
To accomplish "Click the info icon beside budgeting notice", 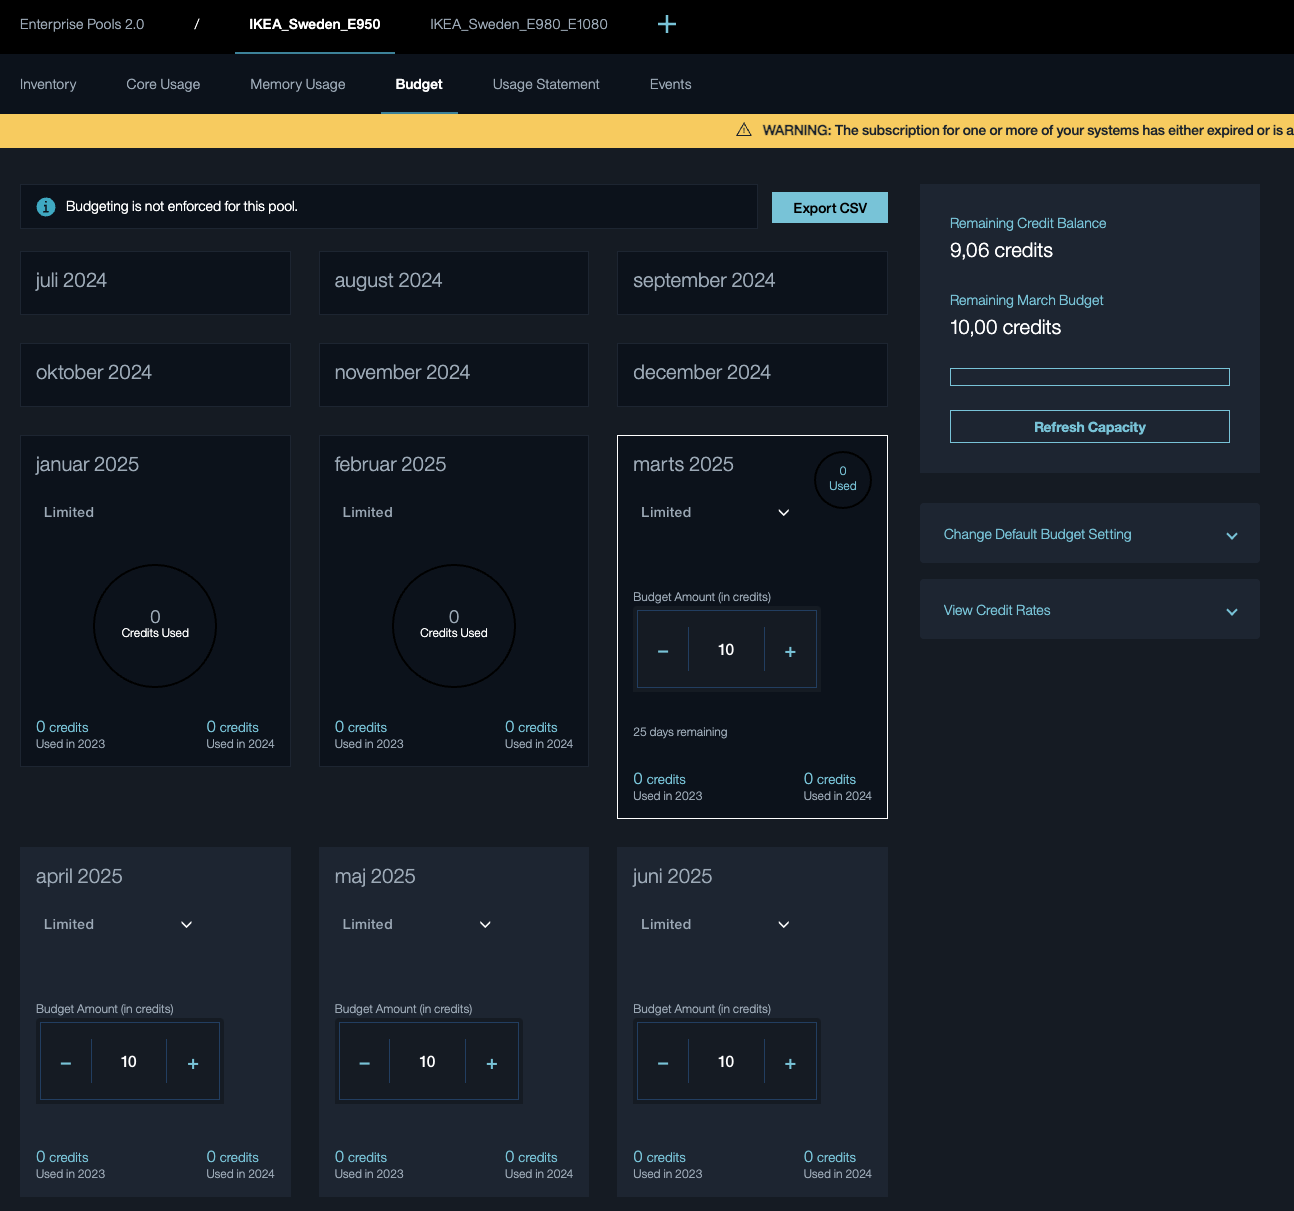I will pos(46,207).
